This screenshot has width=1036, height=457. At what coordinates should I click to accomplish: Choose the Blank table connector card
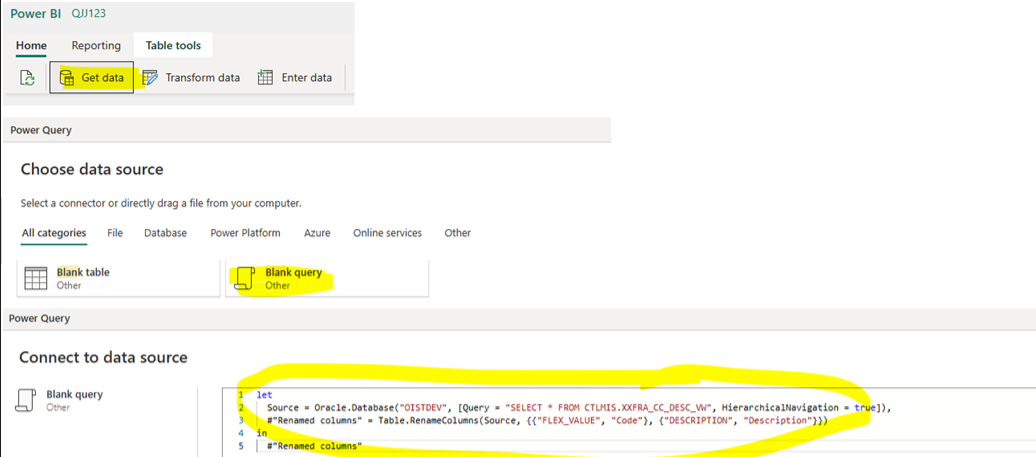118,278
